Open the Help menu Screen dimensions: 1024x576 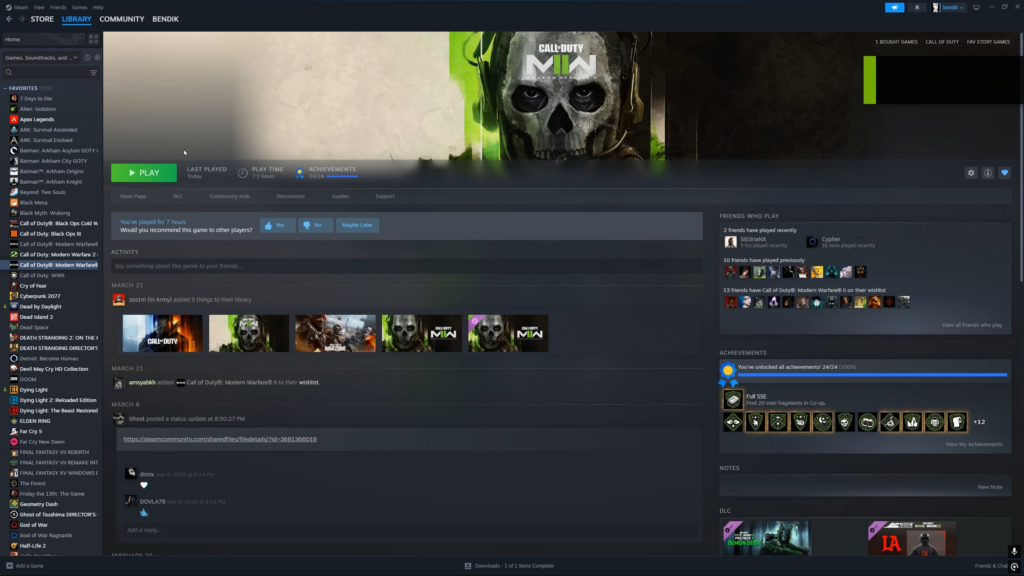click(98, 7)
